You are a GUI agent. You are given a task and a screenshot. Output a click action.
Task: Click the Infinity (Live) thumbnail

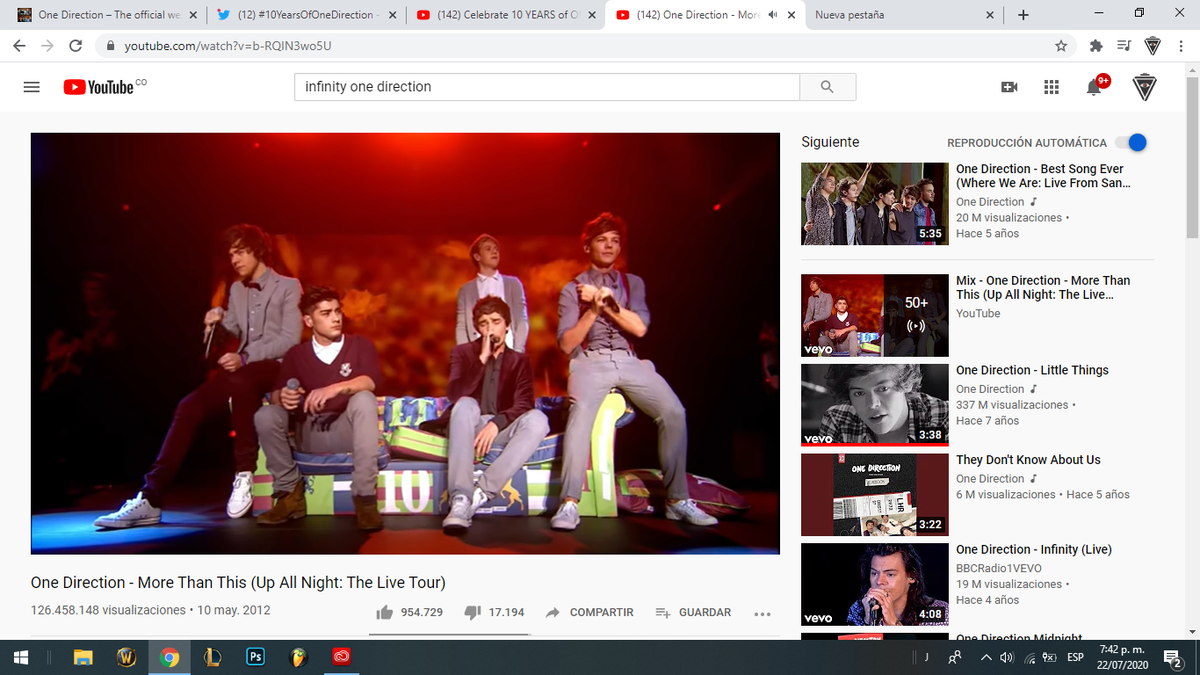(875, 584)
